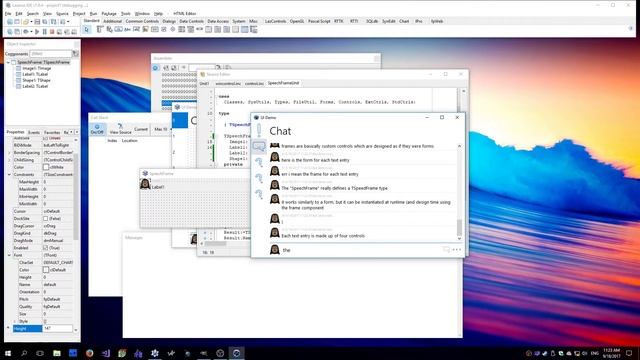Open Favorites tab in Object Inspector
The height and width of the screenshot is (360, 640).
coord(52,132)
